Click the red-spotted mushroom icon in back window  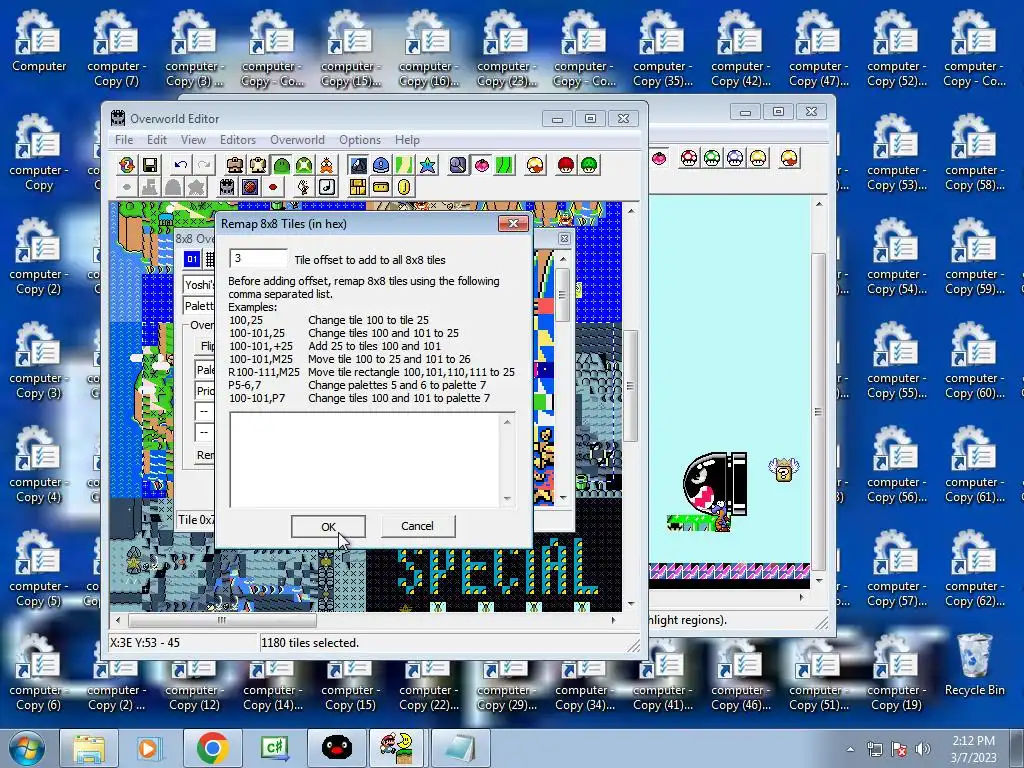click(x=689, y=158)
